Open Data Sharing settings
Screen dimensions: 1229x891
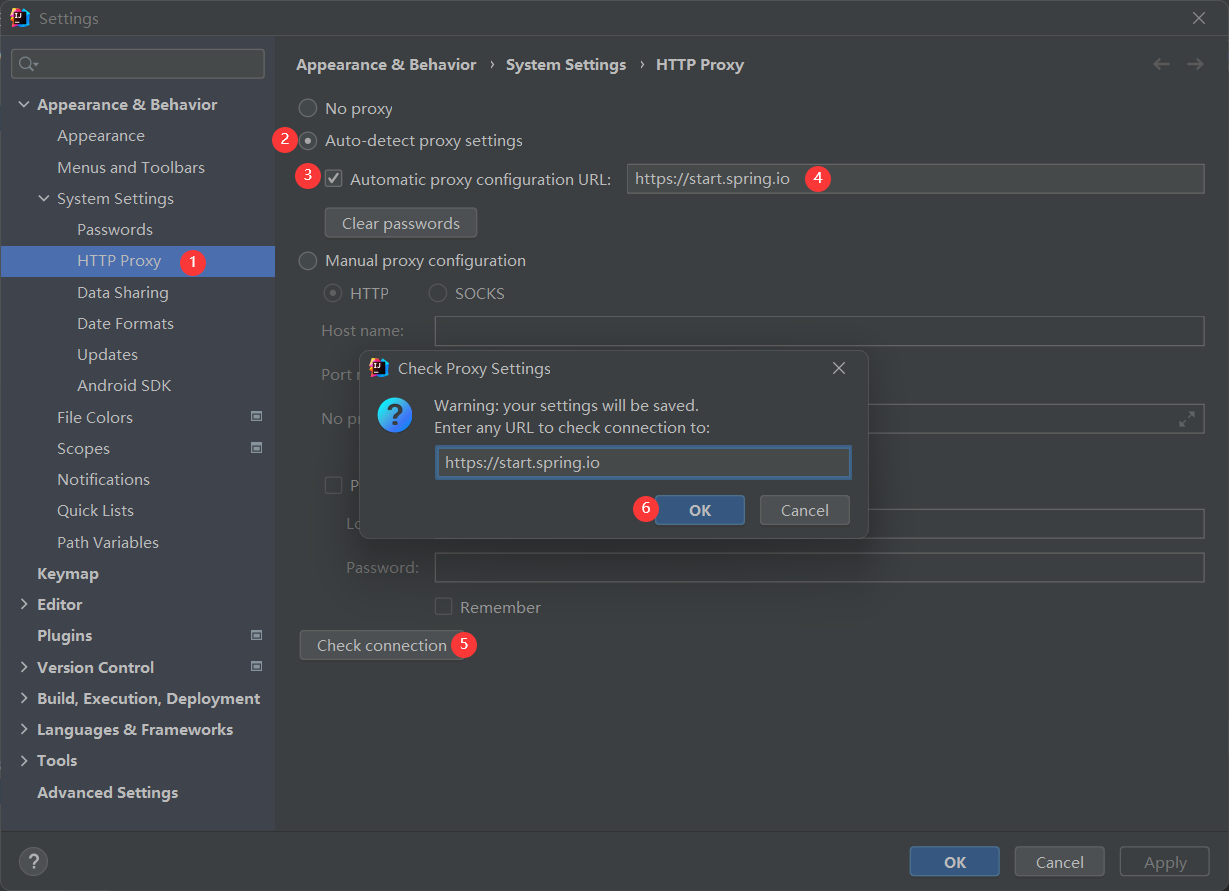point(123,292)
